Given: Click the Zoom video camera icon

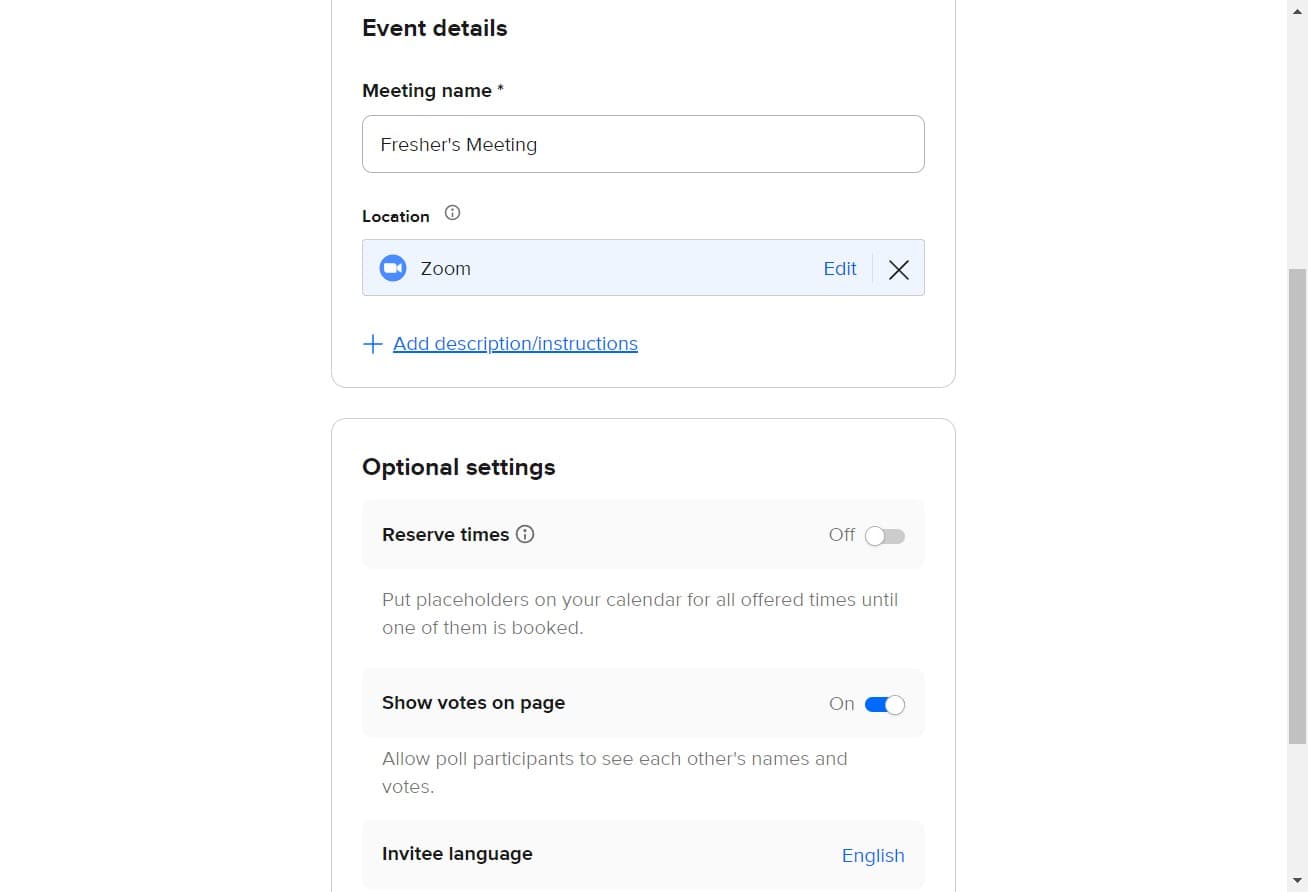Looking at the screenshot, I should pyautogui.click(x=393, y=267).
